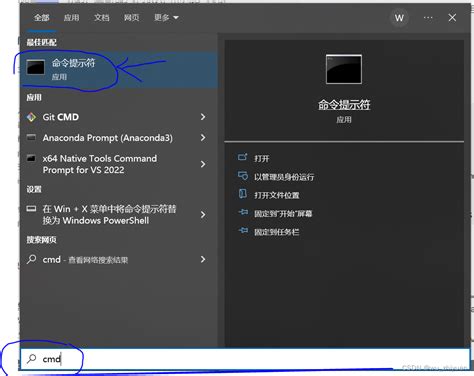Click the large 命令提示符 preview icon
This screenshot has width=474, height=376.
click(x=344, y=69)
